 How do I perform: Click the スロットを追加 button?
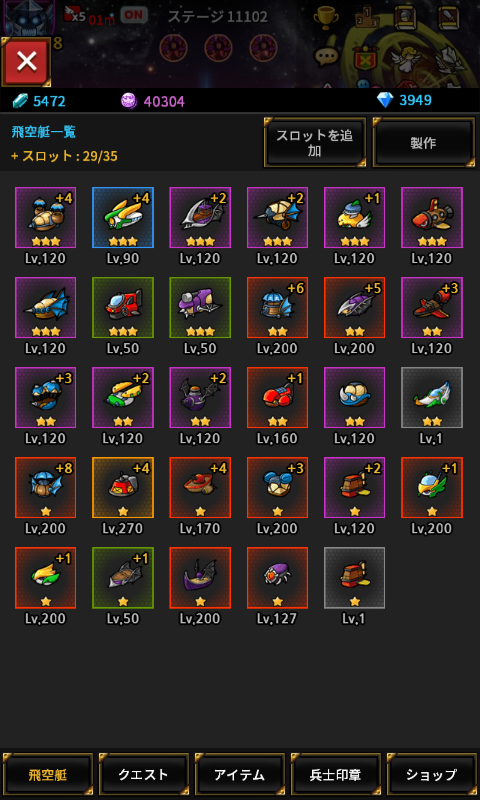pos(315,143)
